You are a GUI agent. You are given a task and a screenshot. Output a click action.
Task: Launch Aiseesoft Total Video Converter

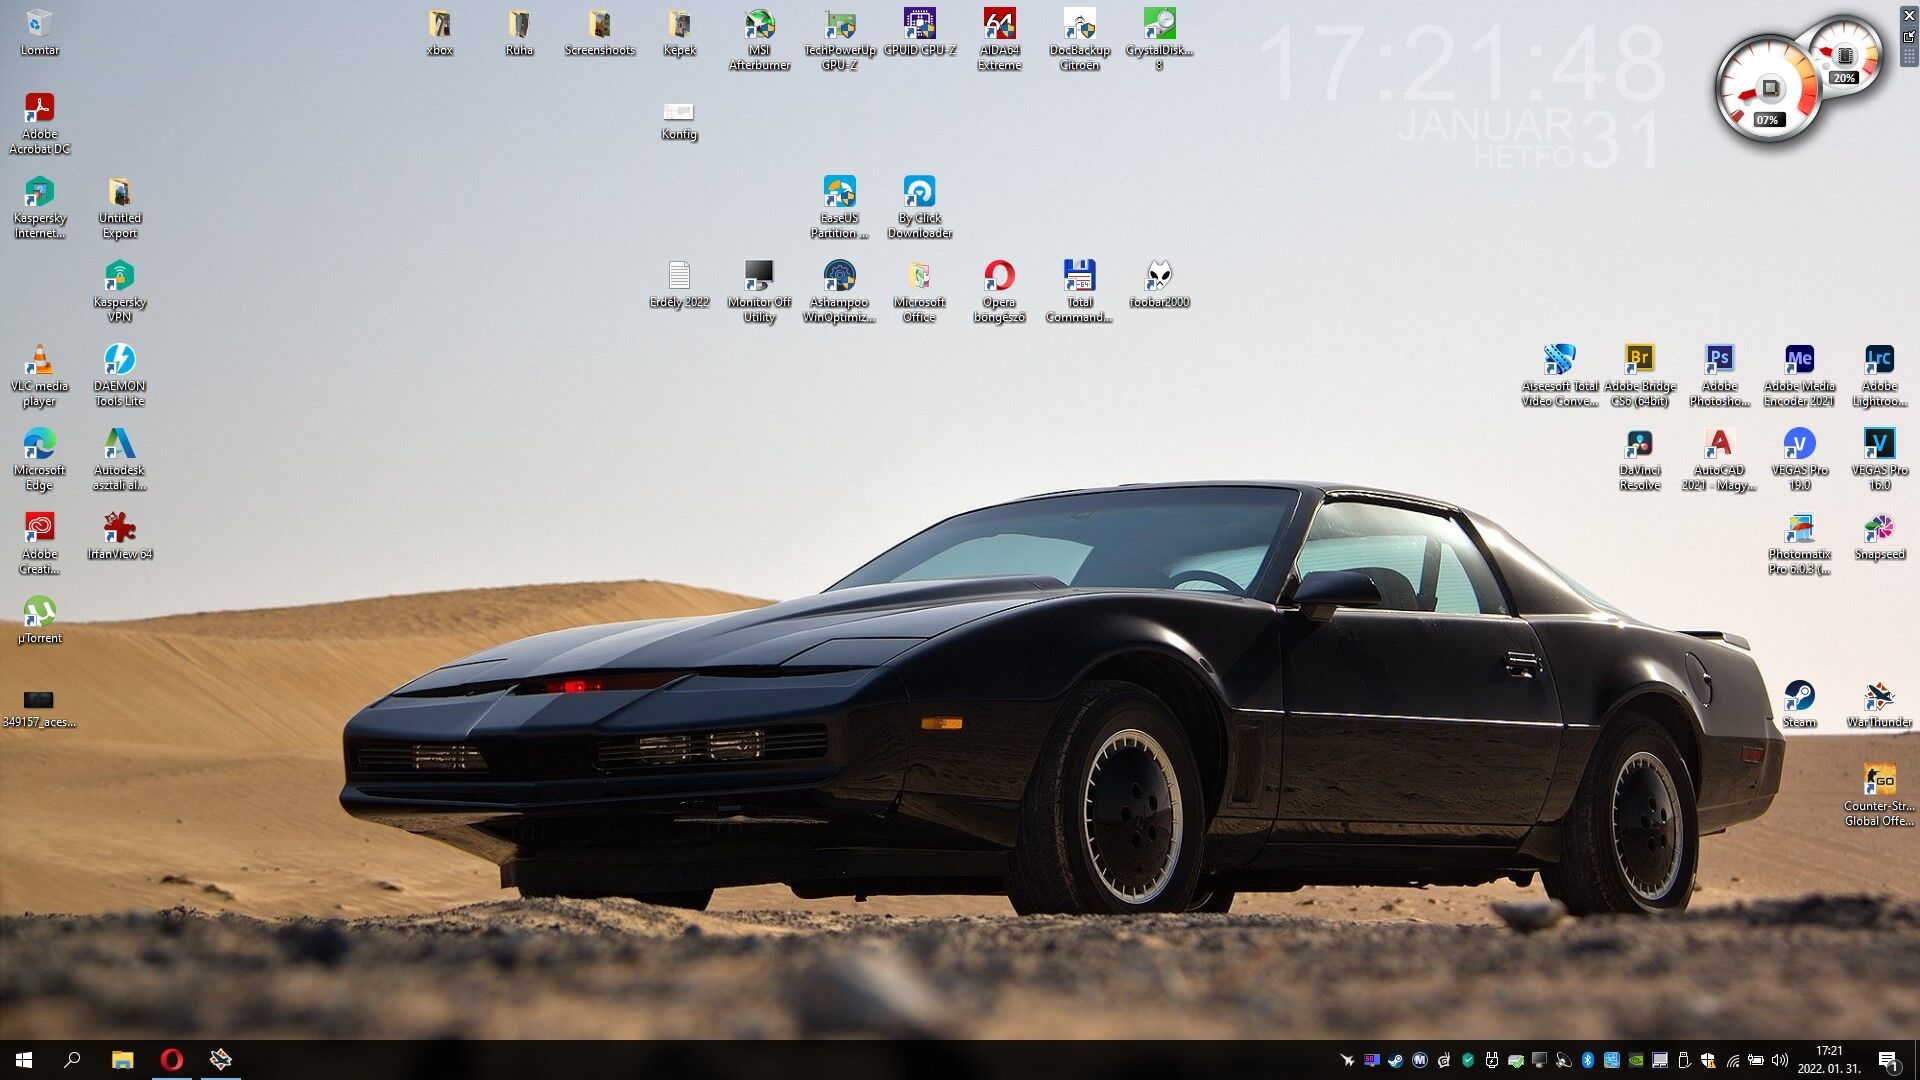[x=1559, y=376]
